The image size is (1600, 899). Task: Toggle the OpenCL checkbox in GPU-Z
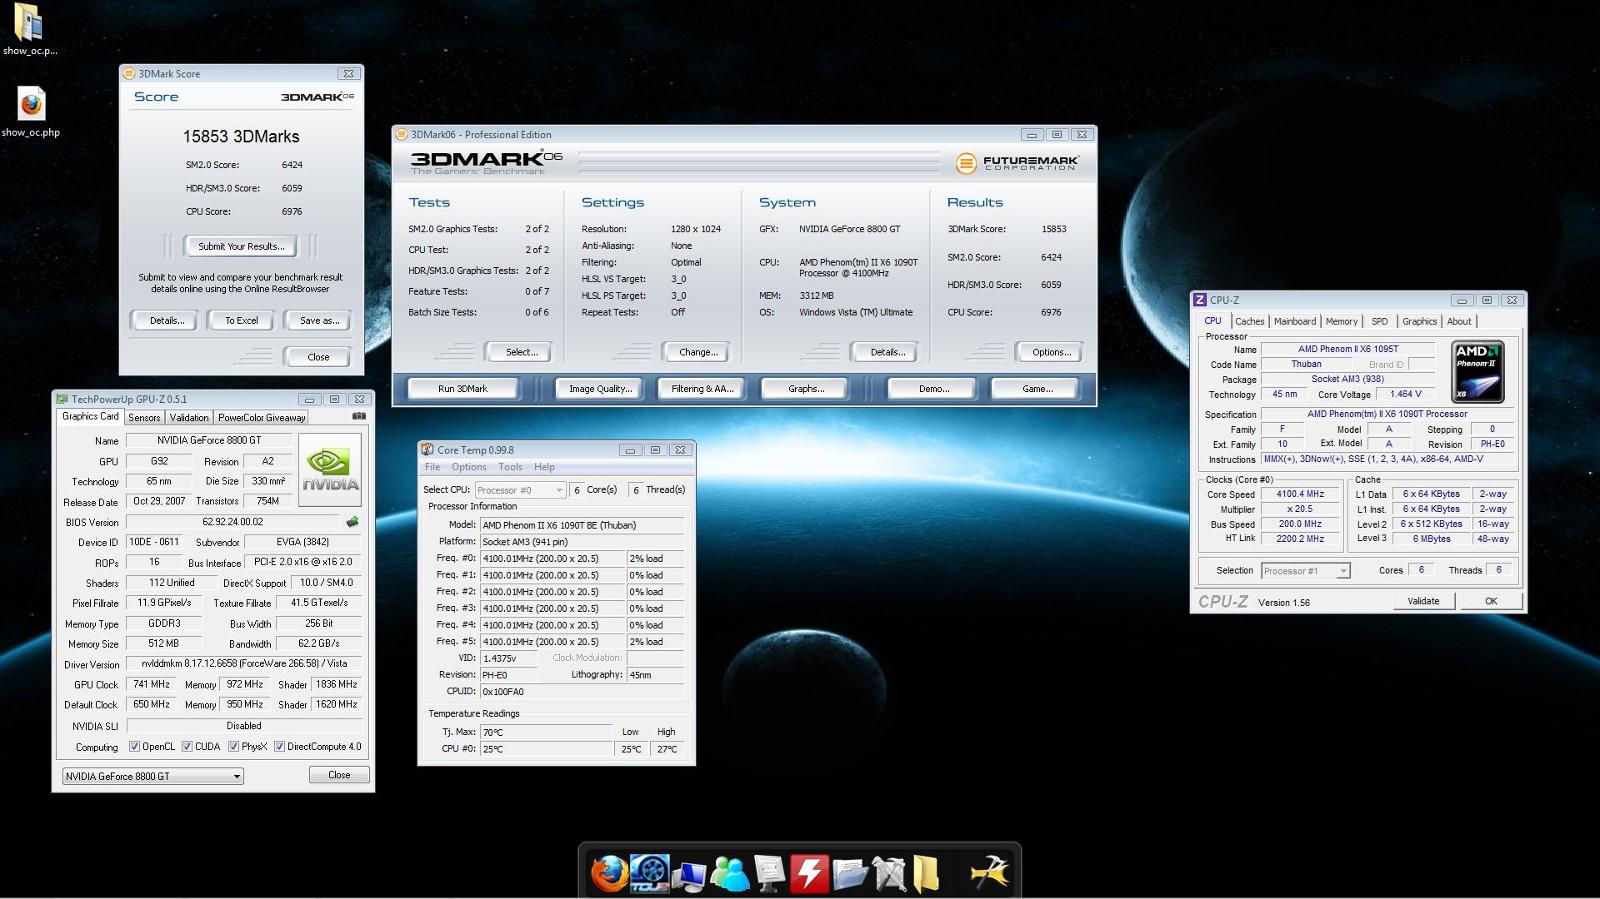134,746
